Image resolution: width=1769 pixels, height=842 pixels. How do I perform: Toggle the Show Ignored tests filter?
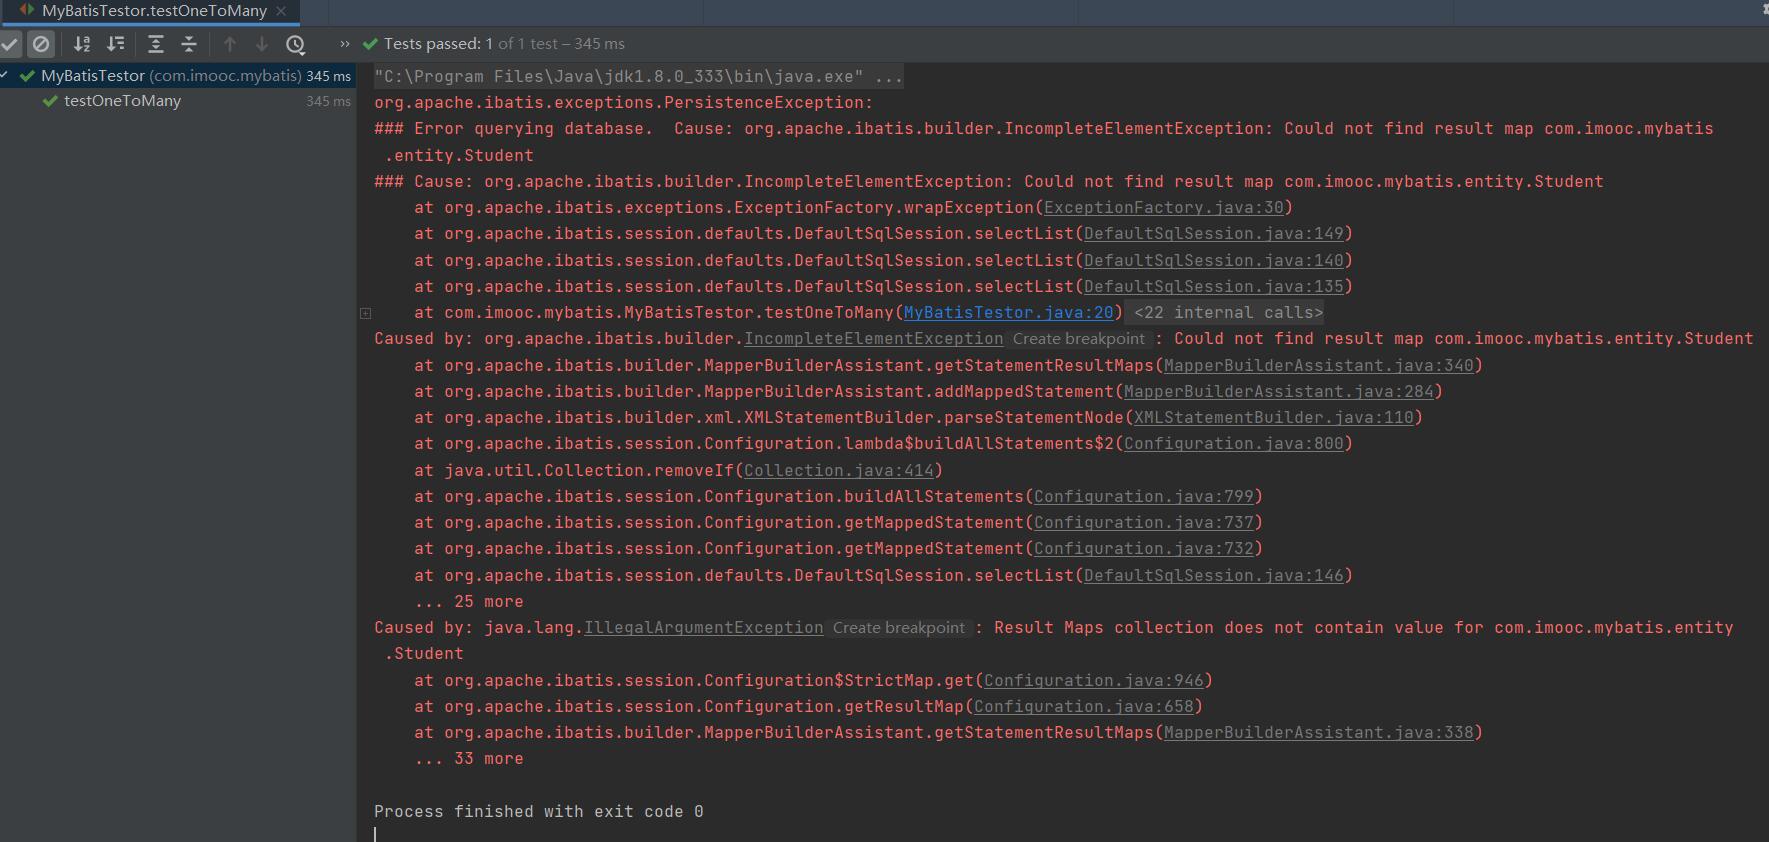41,44
